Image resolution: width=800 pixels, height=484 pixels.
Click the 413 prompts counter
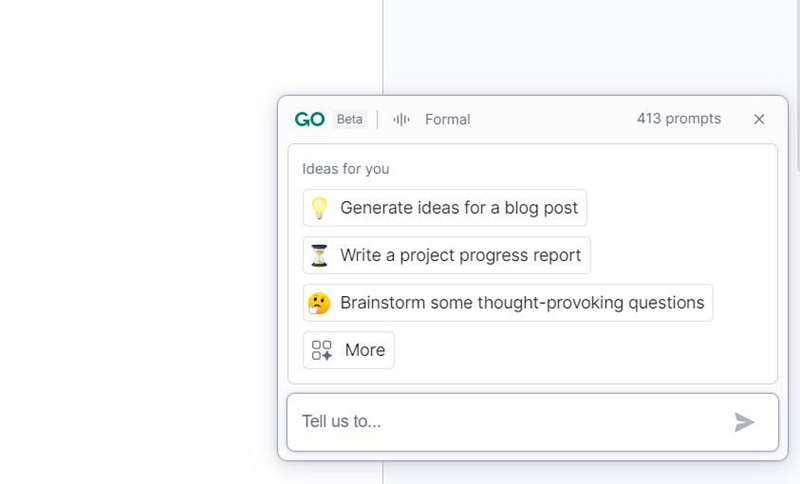click(x=678, y=118)
